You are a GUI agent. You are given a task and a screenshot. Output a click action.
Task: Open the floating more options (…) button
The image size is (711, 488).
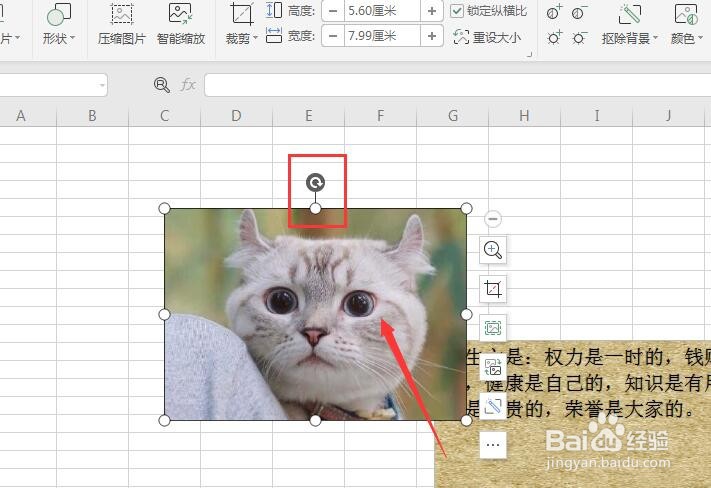pos(493,445)
